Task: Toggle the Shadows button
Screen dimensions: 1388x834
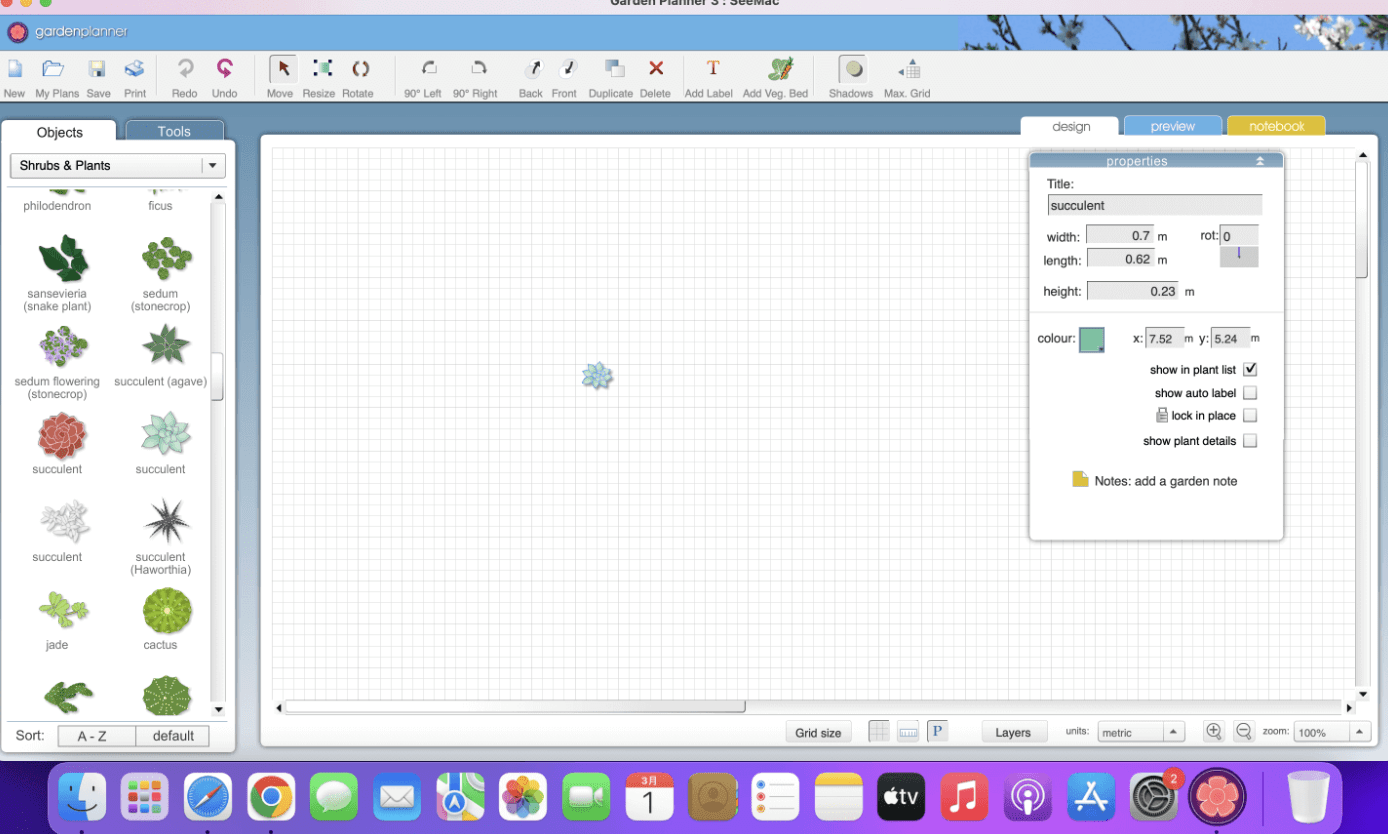Action: coord(852,70)
